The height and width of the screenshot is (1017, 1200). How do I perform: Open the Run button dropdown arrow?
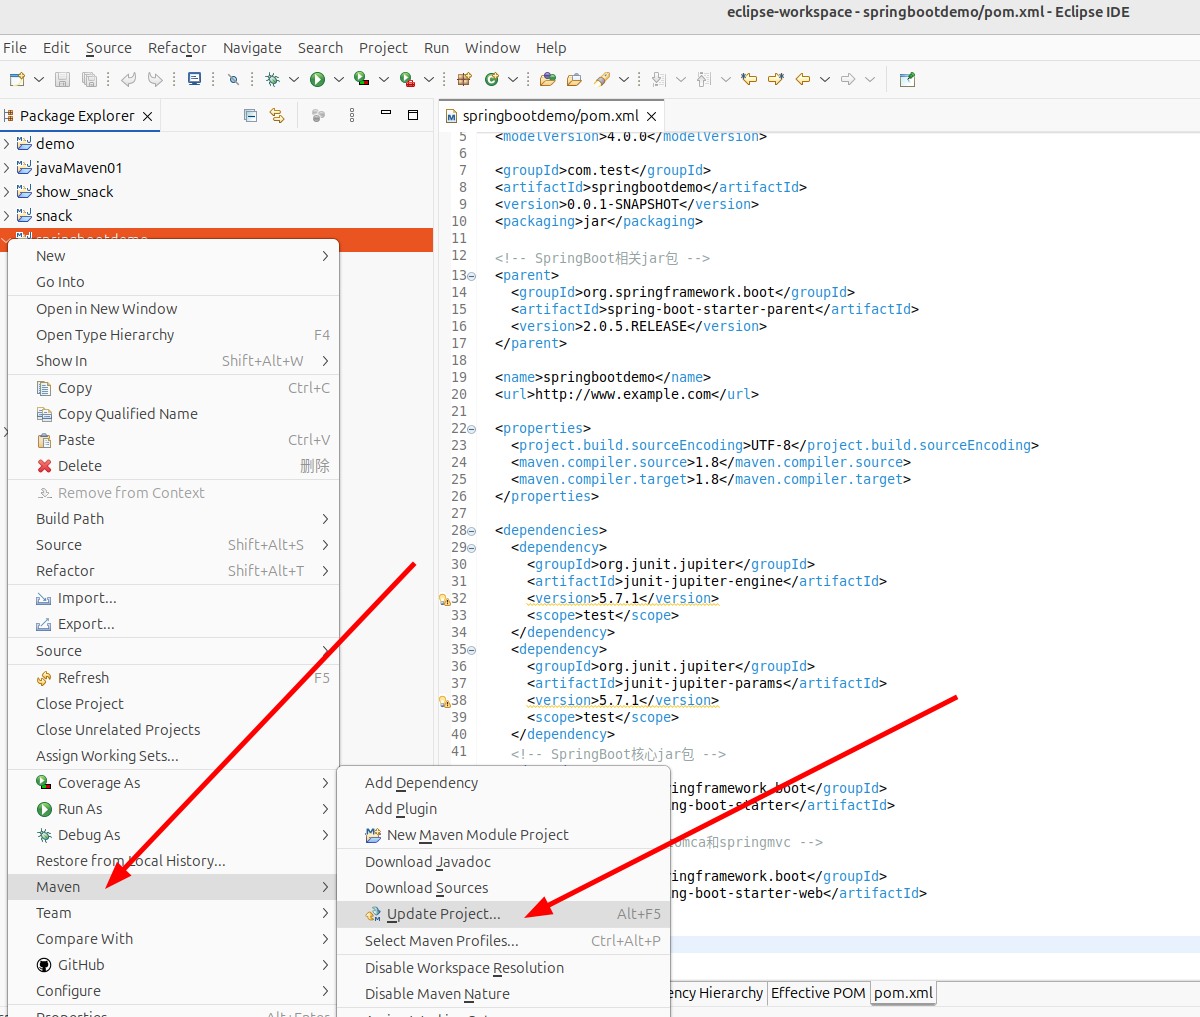tap(339, 79)
